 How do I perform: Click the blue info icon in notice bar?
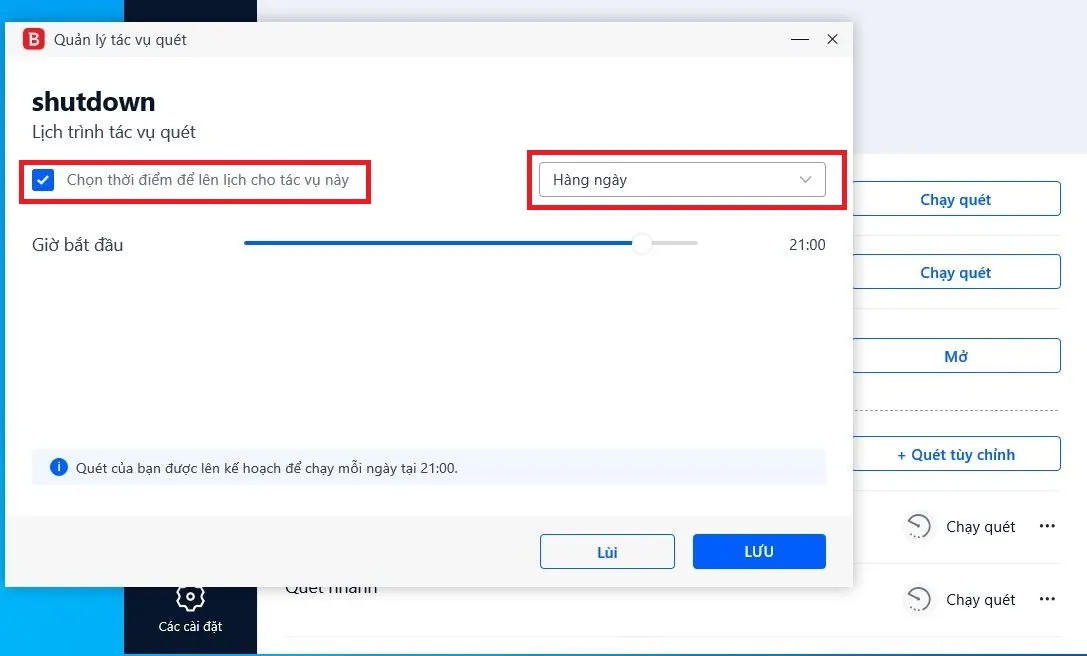tap(59, 467)
